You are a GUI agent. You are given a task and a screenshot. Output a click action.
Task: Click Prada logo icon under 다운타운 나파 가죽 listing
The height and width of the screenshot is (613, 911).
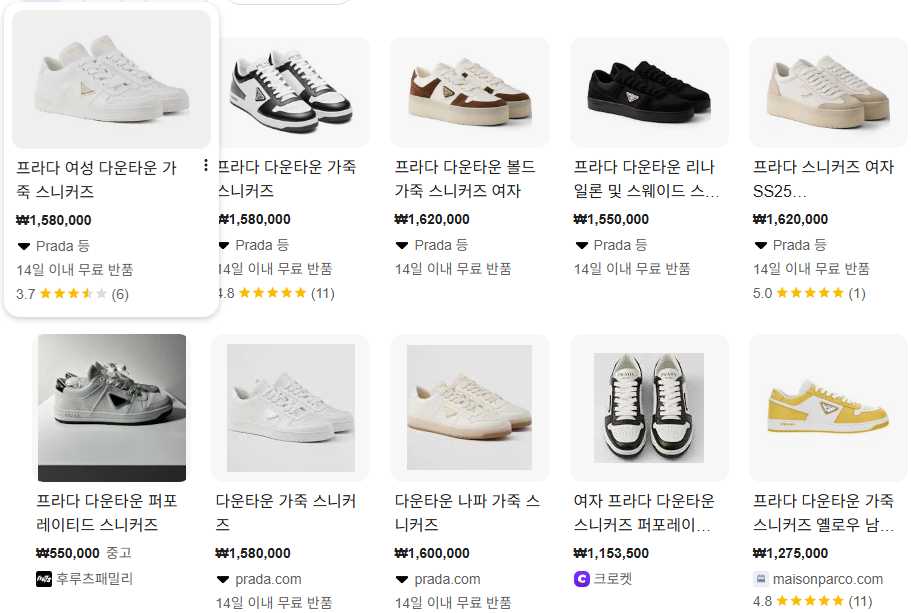[402, 579]
